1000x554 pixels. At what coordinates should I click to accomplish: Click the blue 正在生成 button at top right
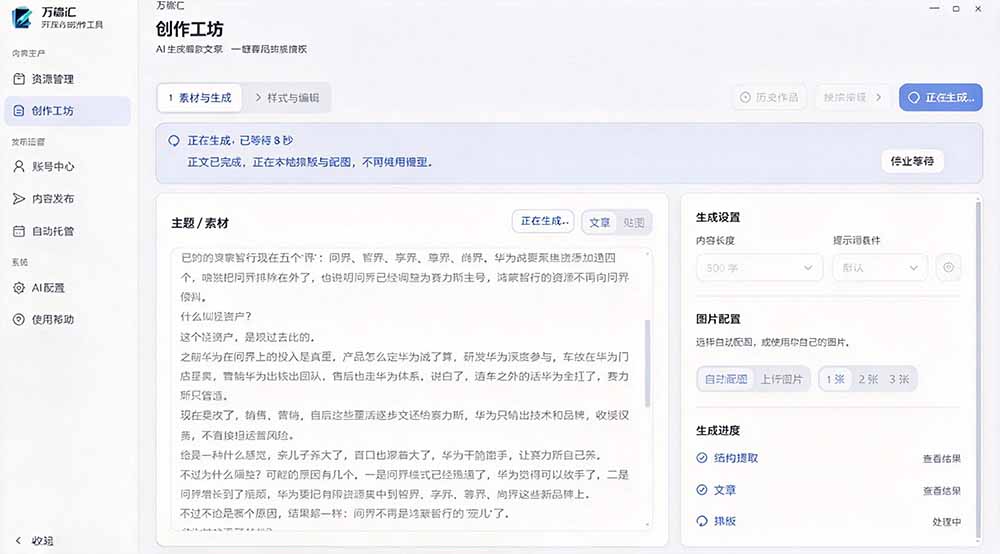tap(941, 98)
